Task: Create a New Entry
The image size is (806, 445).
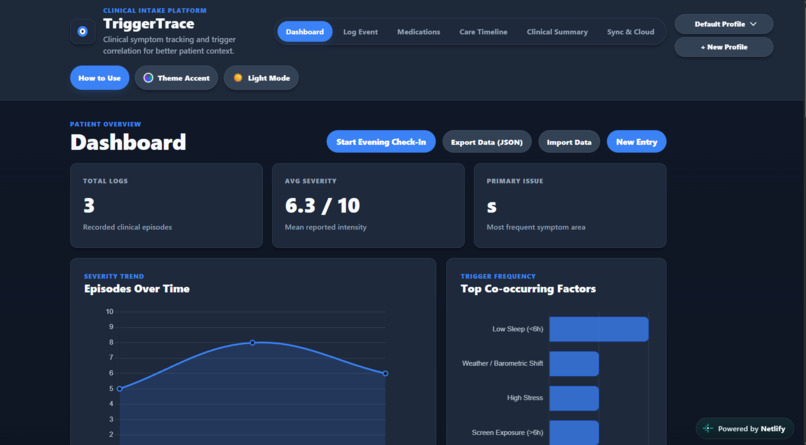Action: [x=636, y=142]
